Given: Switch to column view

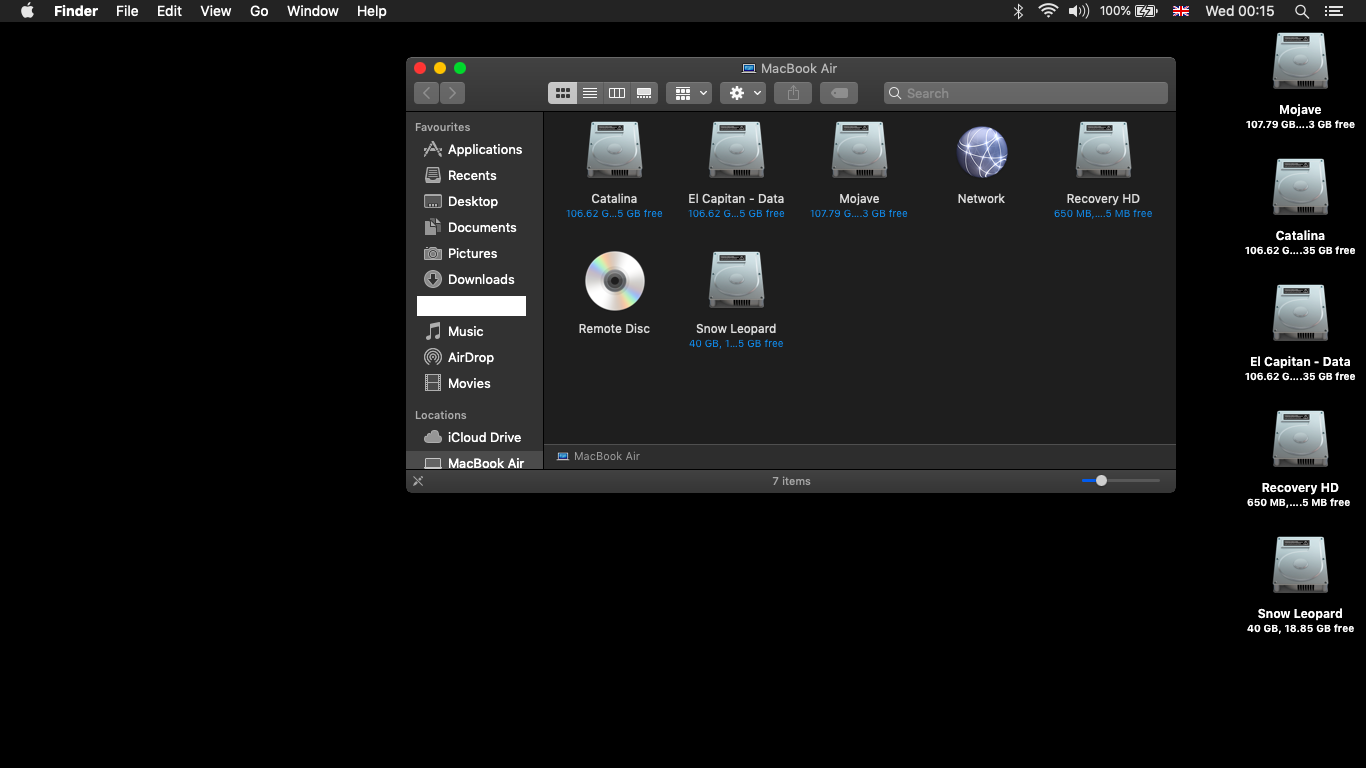Looking at the screenshot, I should coord(617,93).
